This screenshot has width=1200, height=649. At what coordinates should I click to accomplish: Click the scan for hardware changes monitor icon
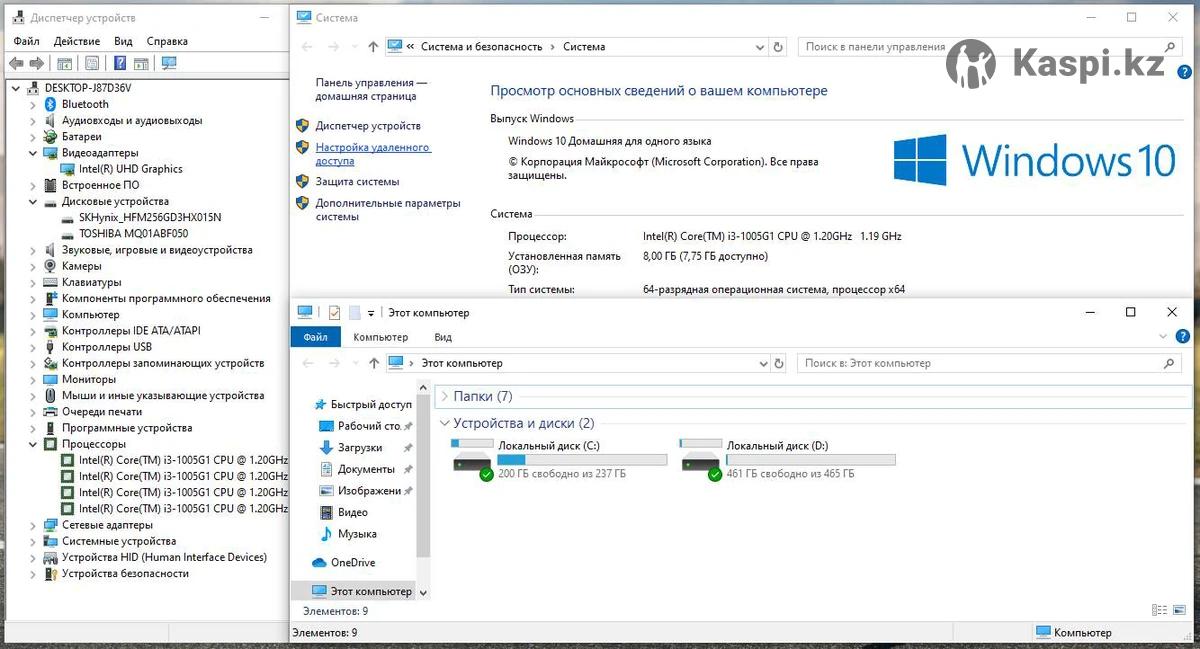click(169, 63)
